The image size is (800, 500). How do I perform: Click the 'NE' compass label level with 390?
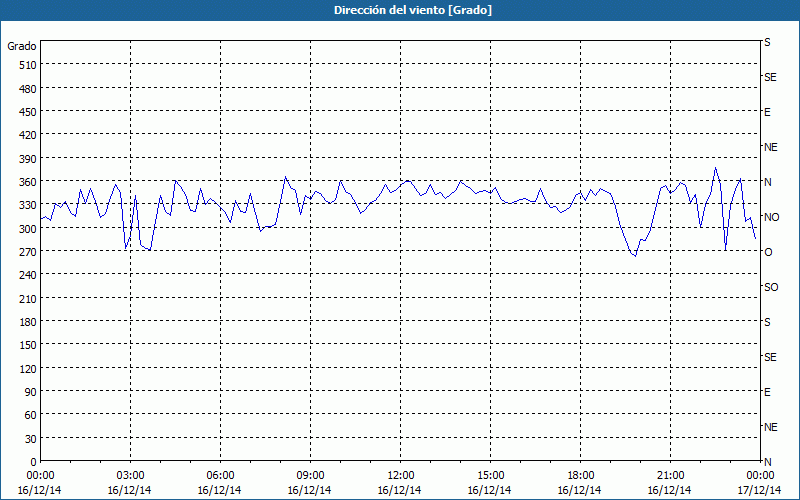coord(771,147)
